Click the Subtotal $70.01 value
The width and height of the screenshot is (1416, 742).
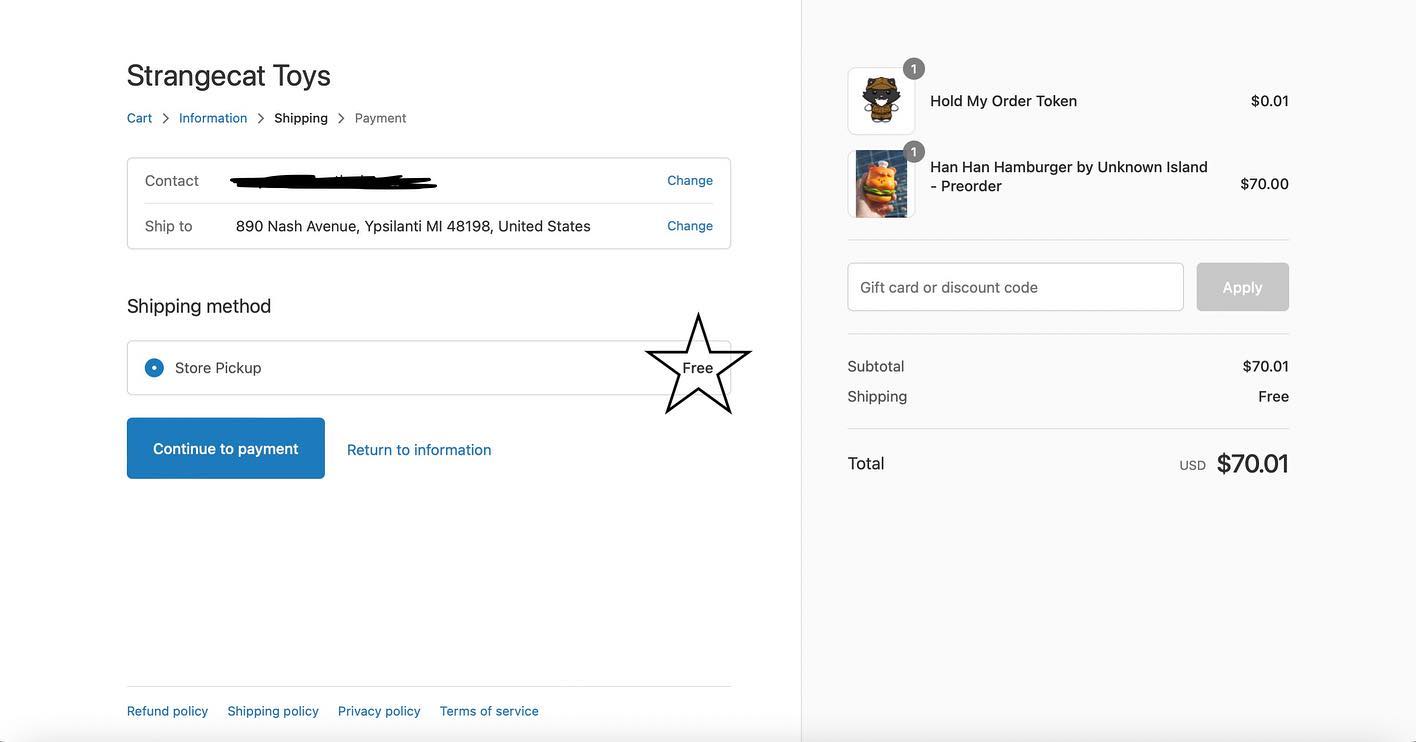click(x=1266, y=367)
